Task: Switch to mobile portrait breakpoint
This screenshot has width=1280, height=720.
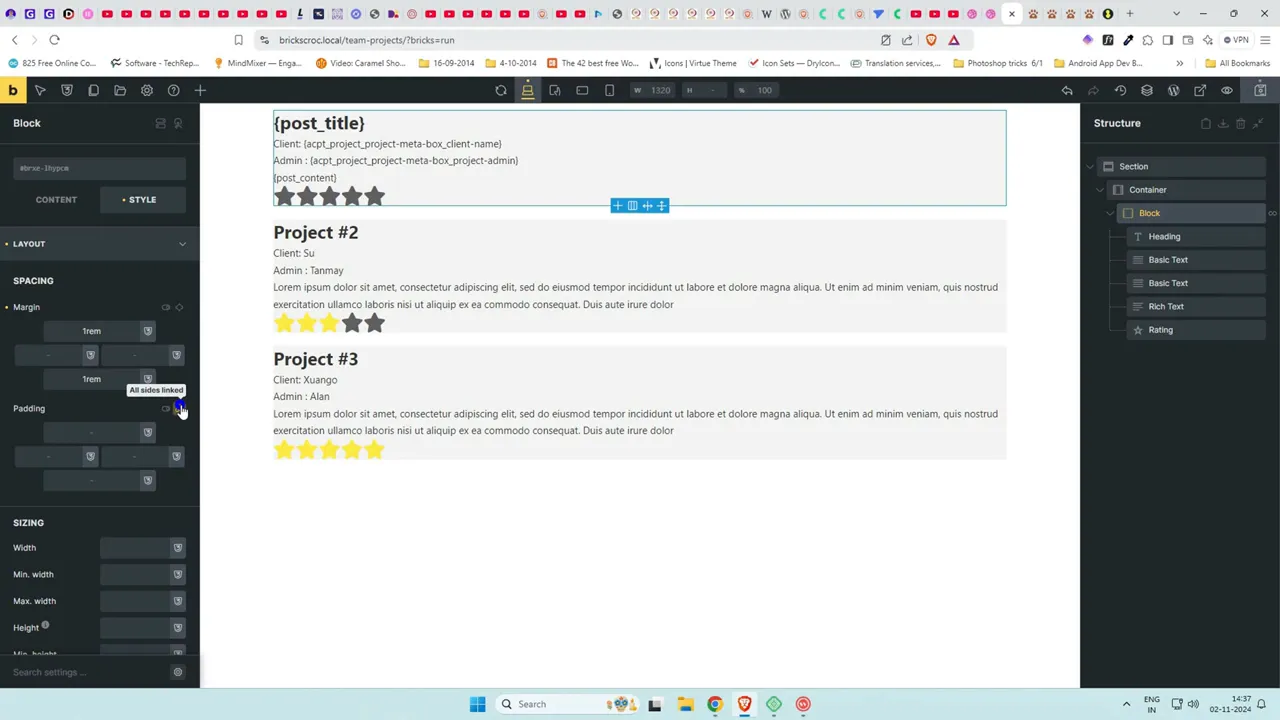Action: click(609, 90)
